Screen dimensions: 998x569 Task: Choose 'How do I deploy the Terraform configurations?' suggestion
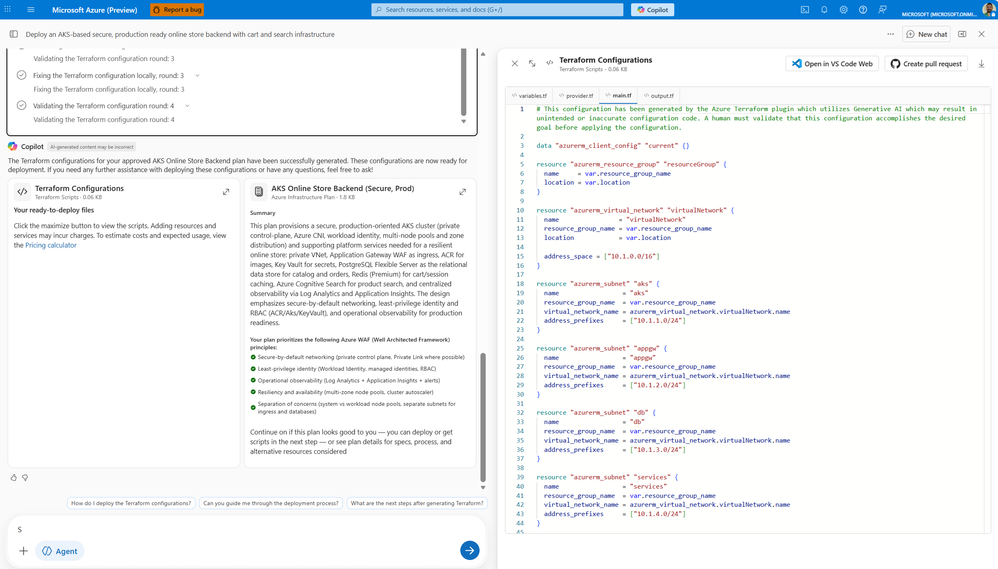click(x=131, y=503)
